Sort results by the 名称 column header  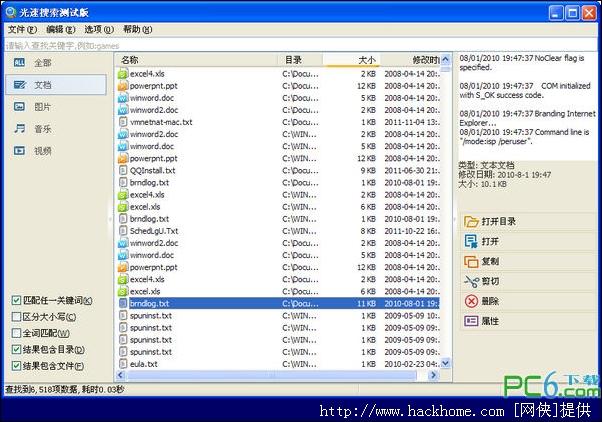(x=196, y=60)
